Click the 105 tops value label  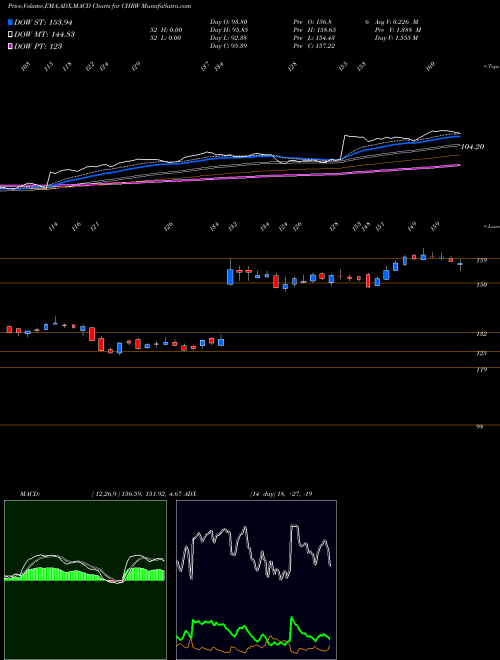(27, 66)
